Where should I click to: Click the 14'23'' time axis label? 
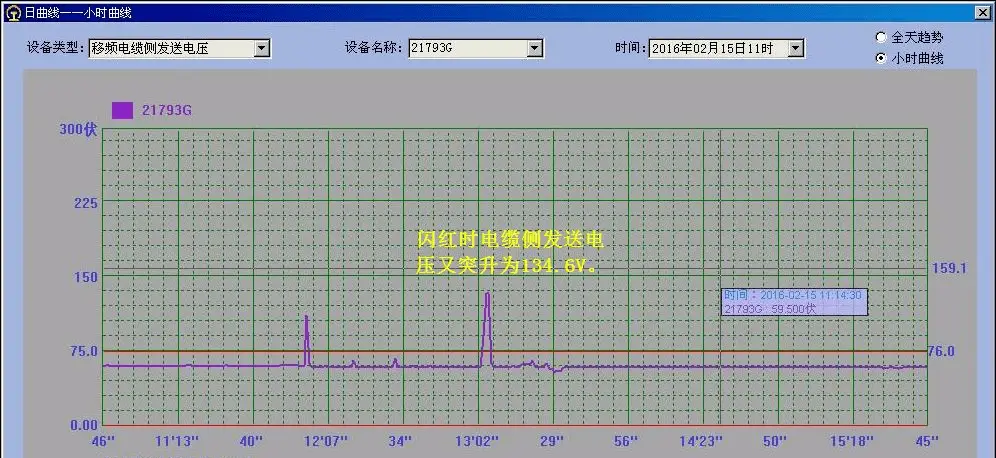point(701,441)
